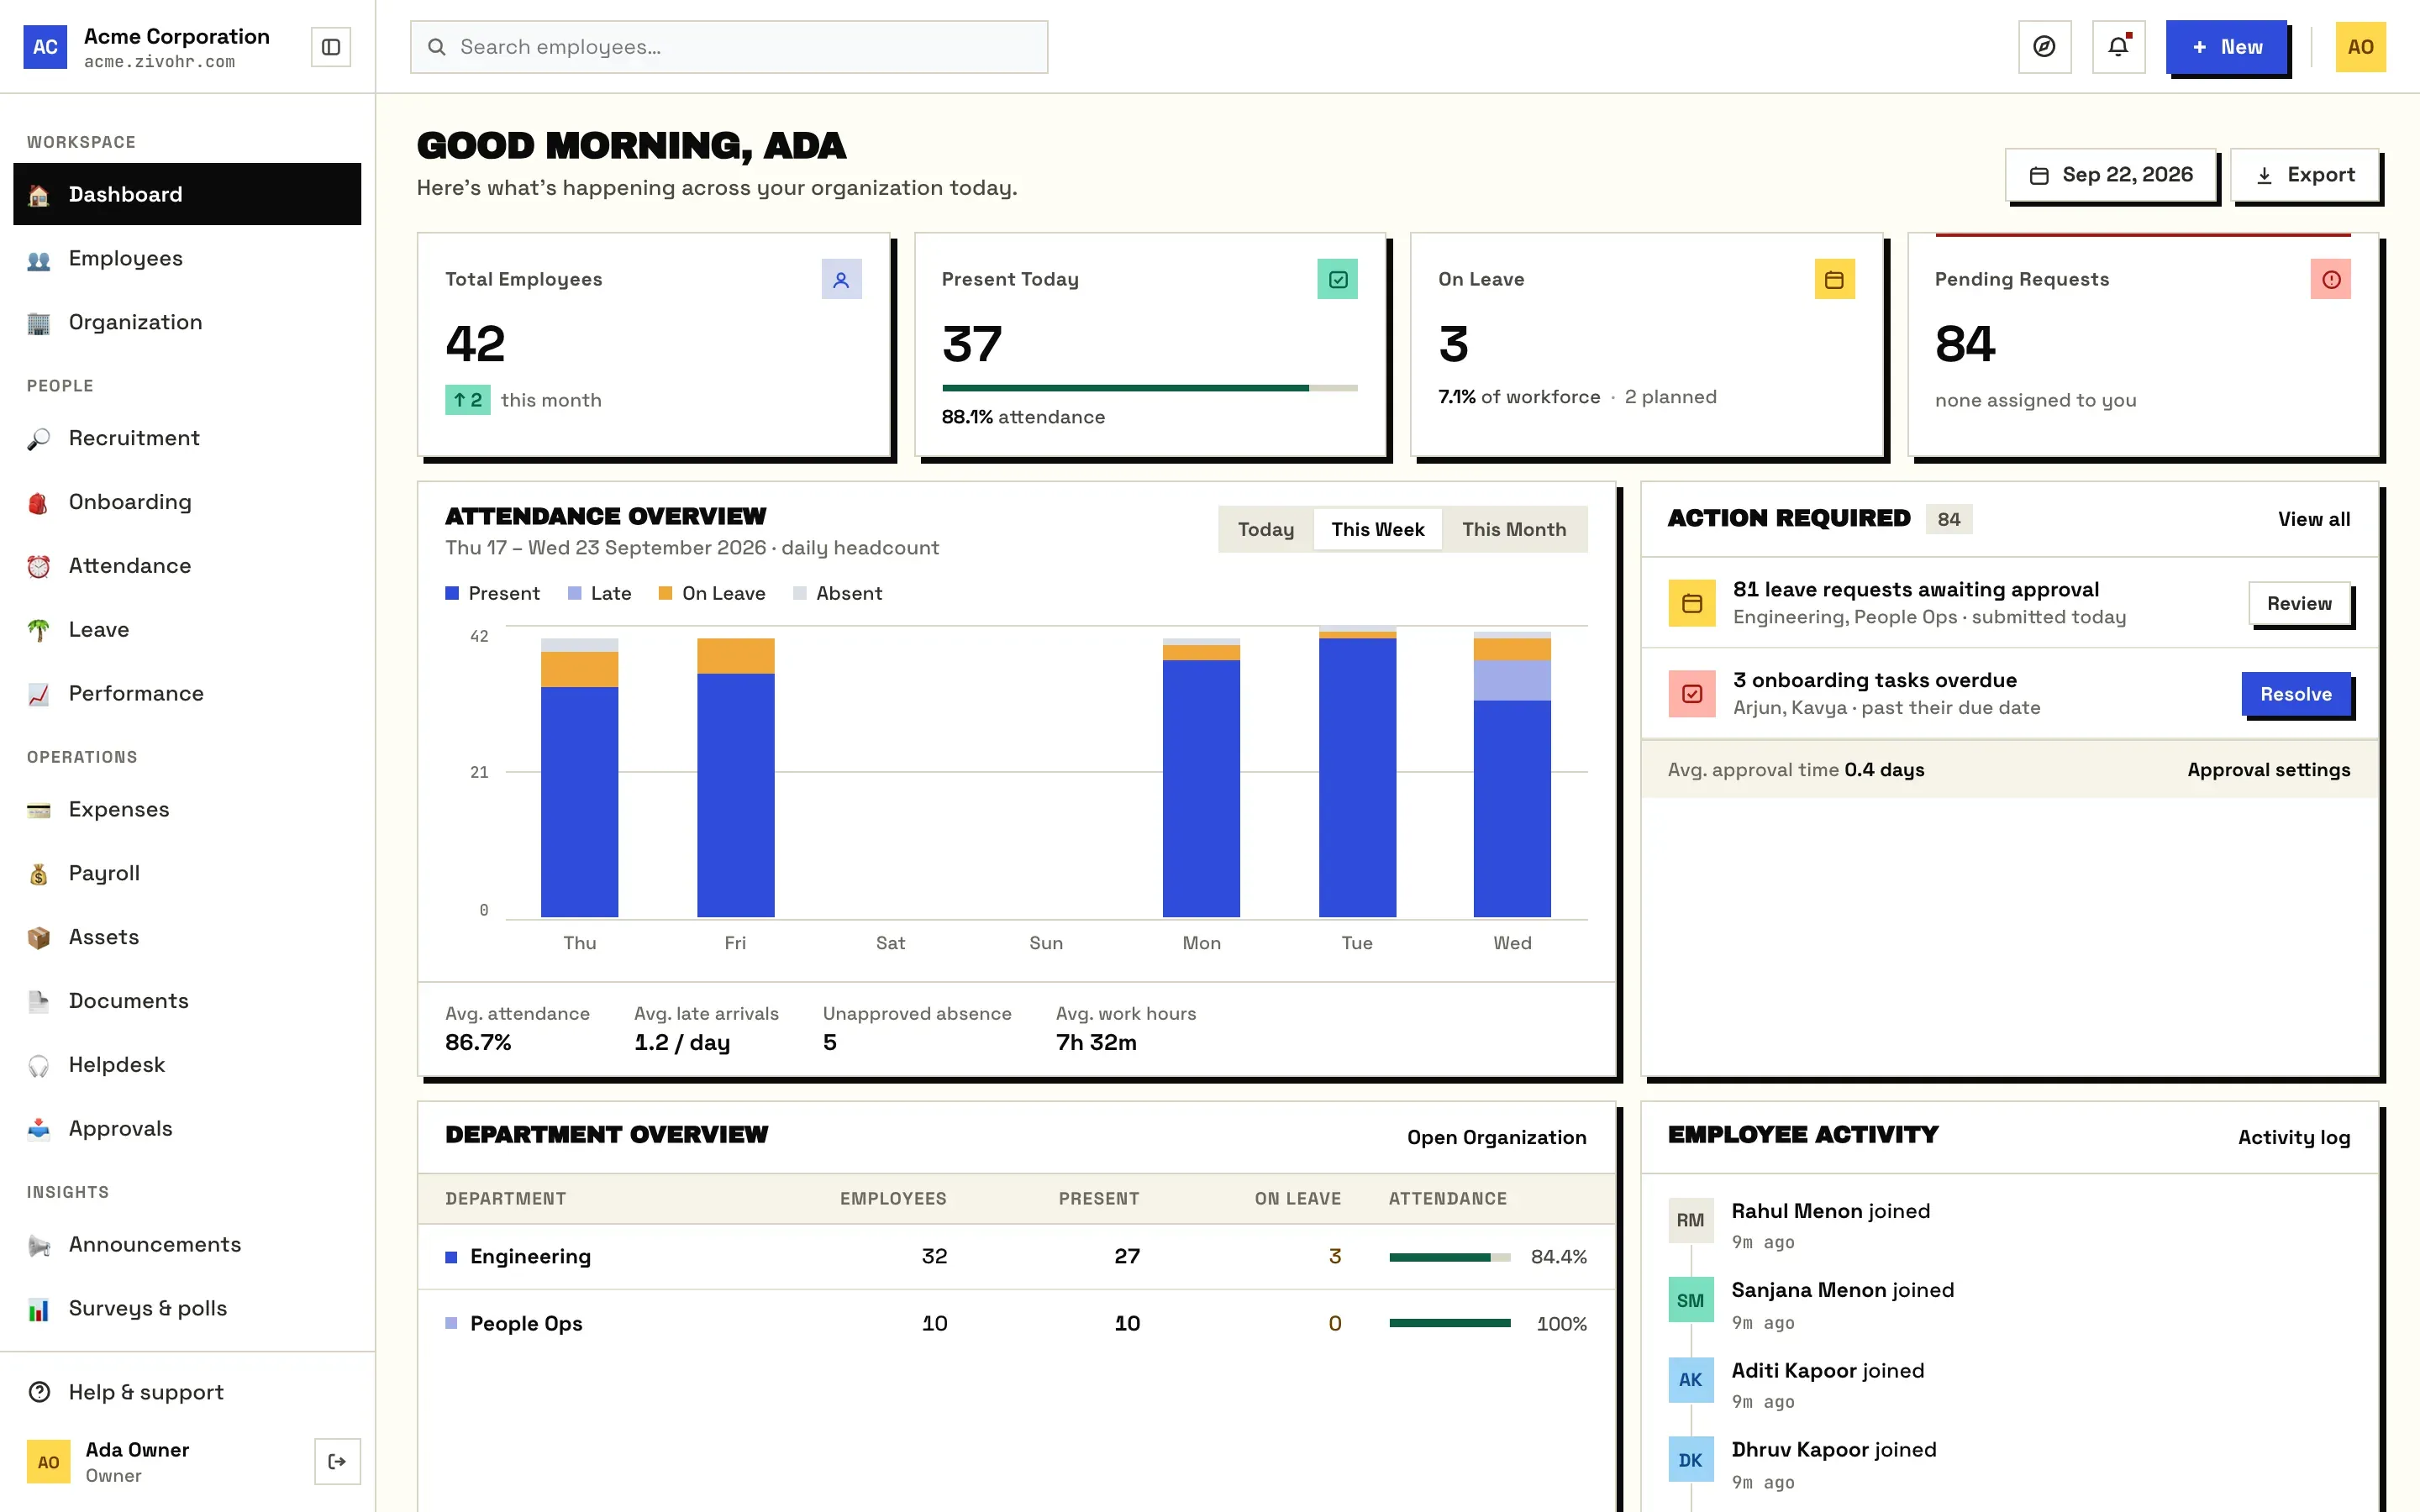Click the onboarding tasks overdue icon
This screenshot has height=1512, width=2420.
1692,694
